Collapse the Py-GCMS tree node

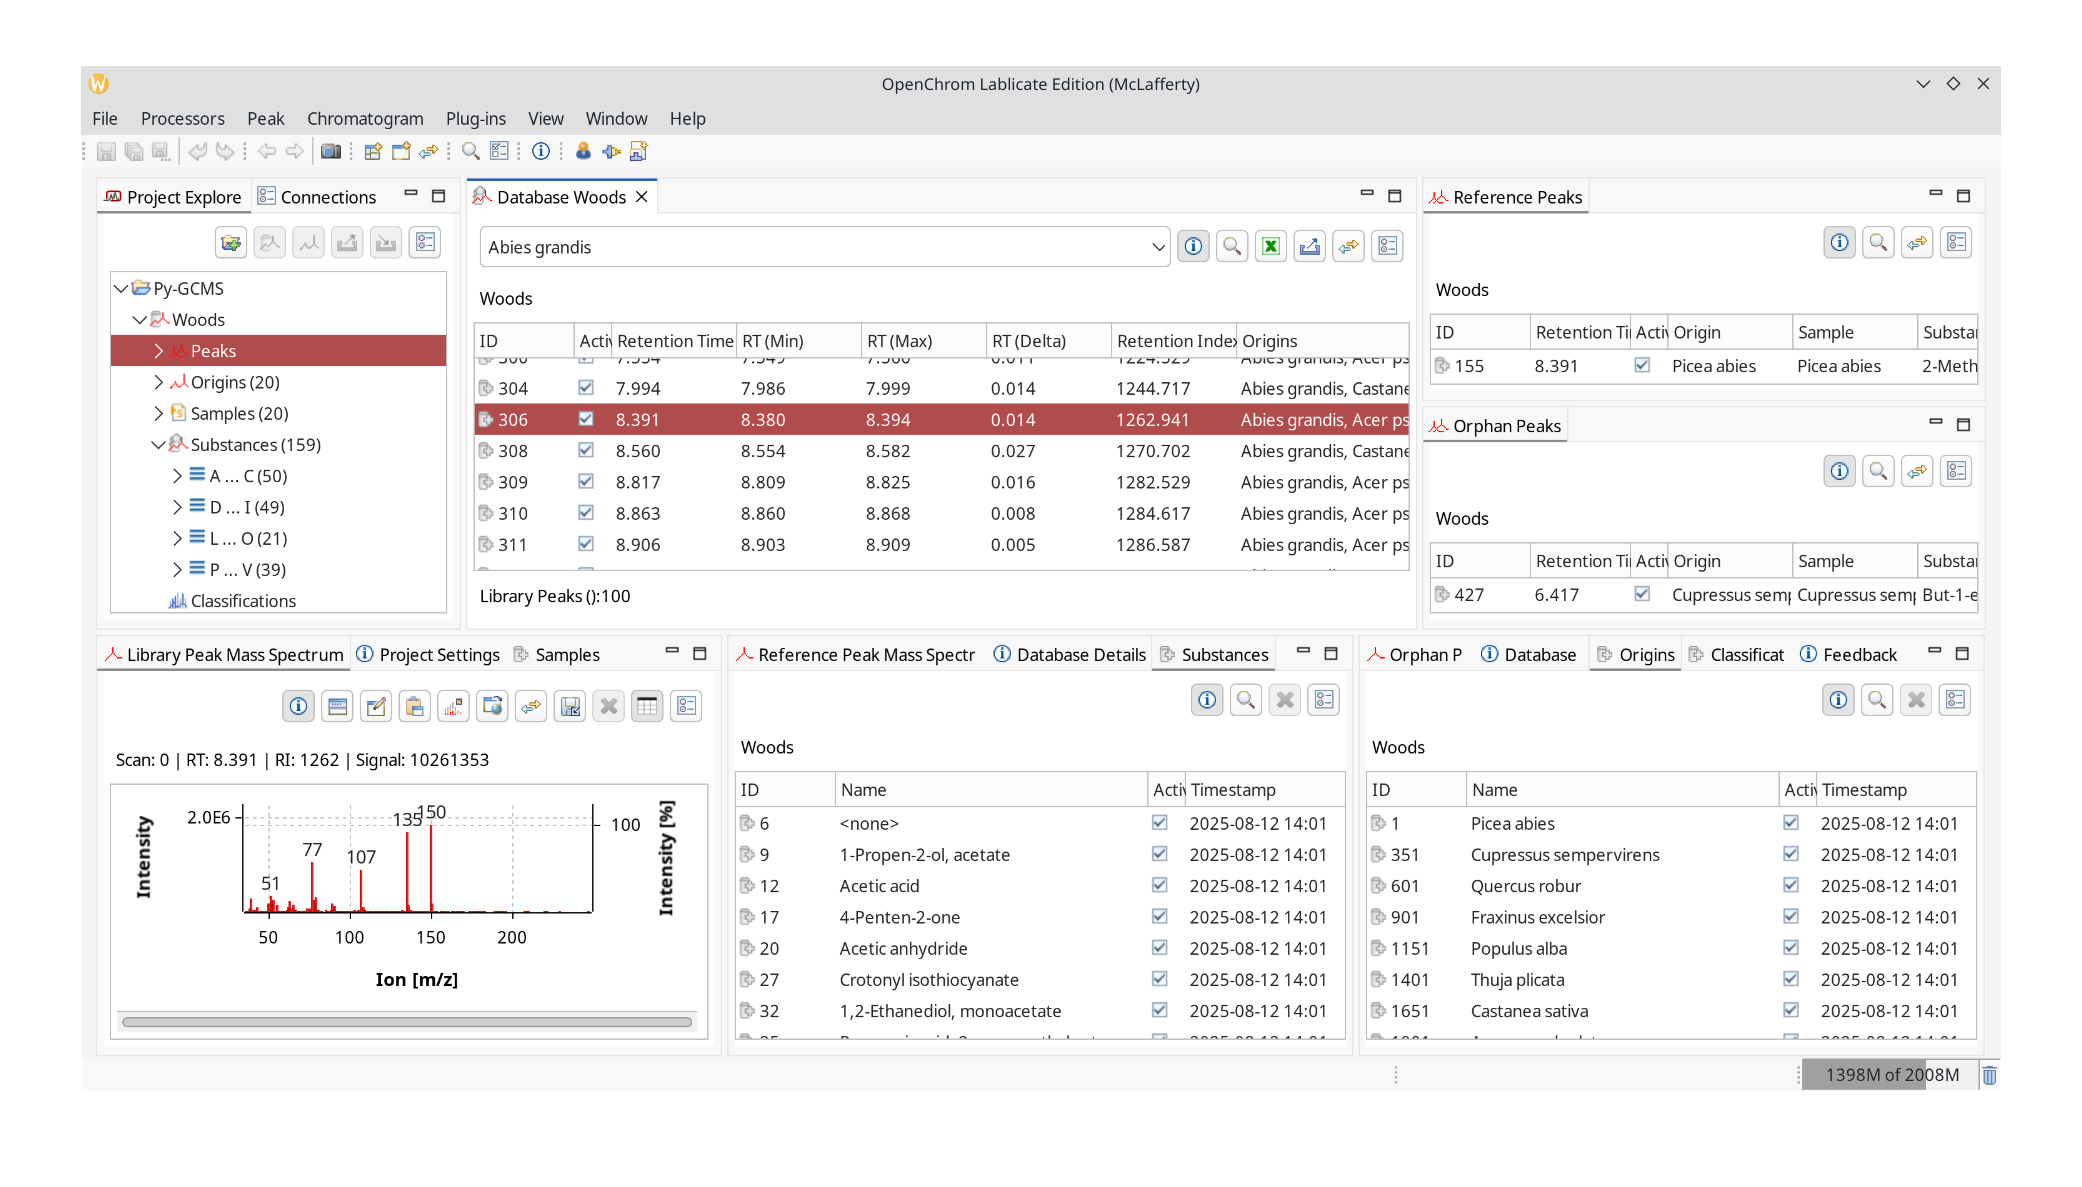click(x=121, y=289)
